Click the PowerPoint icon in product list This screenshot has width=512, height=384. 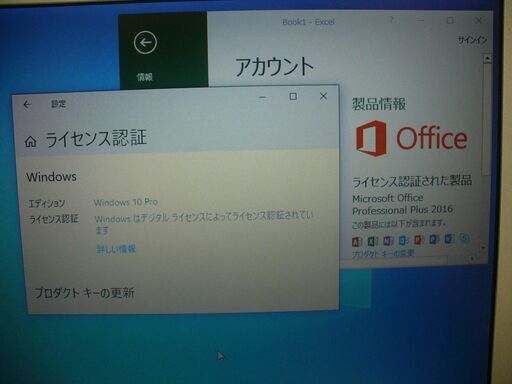pyautogui.click(x=419, y=240)
